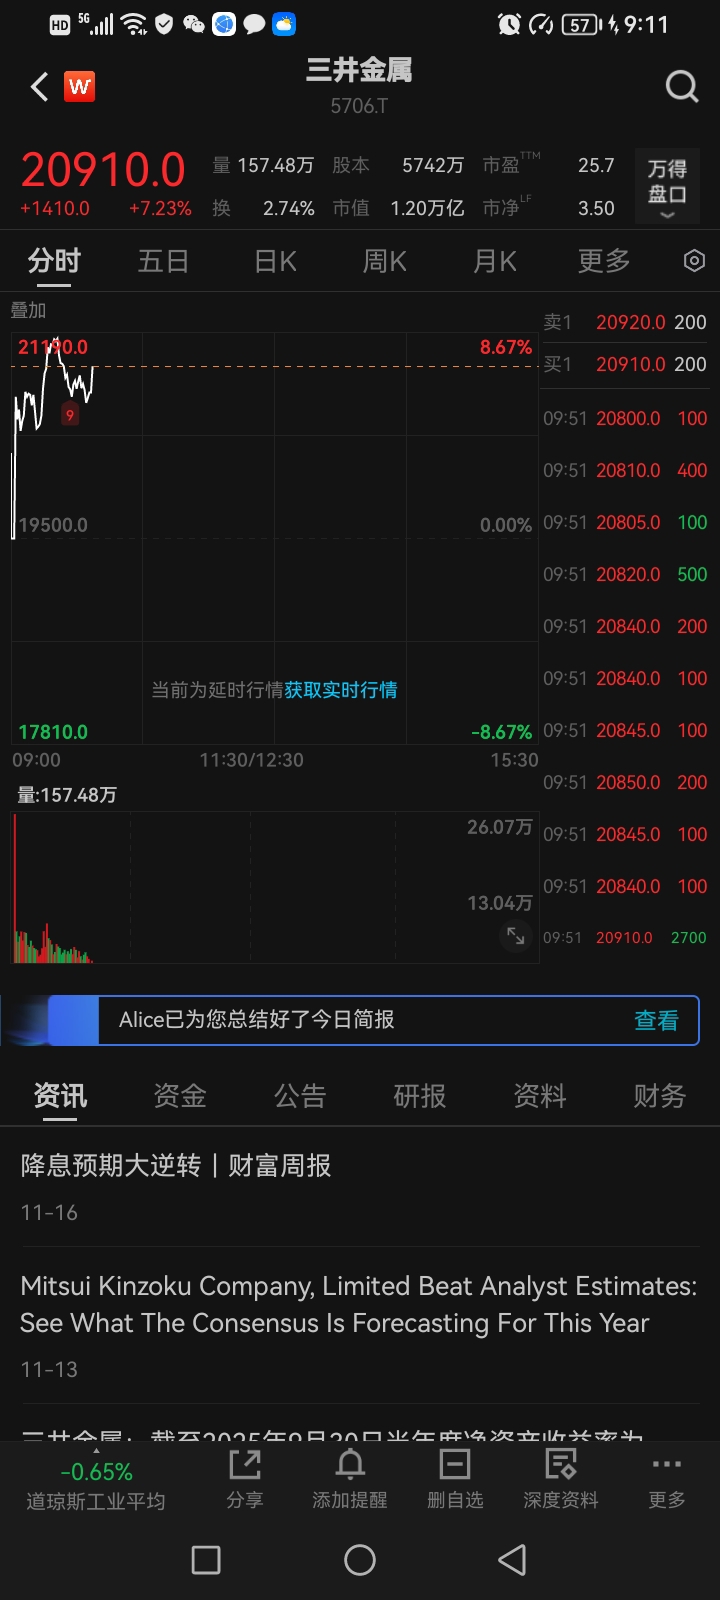Tap the alarm clock status bar icon
This screenshot has width=720, height=1600.
click(509, 24)
